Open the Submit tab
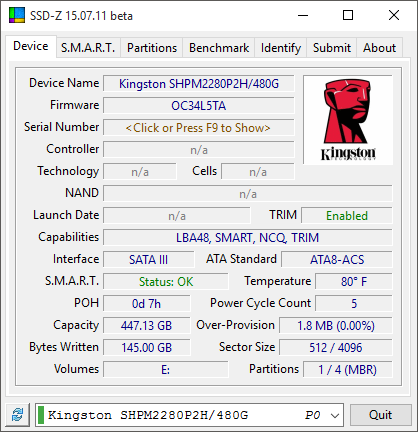This screenshot has width=418, height=432. click(332, 48)
